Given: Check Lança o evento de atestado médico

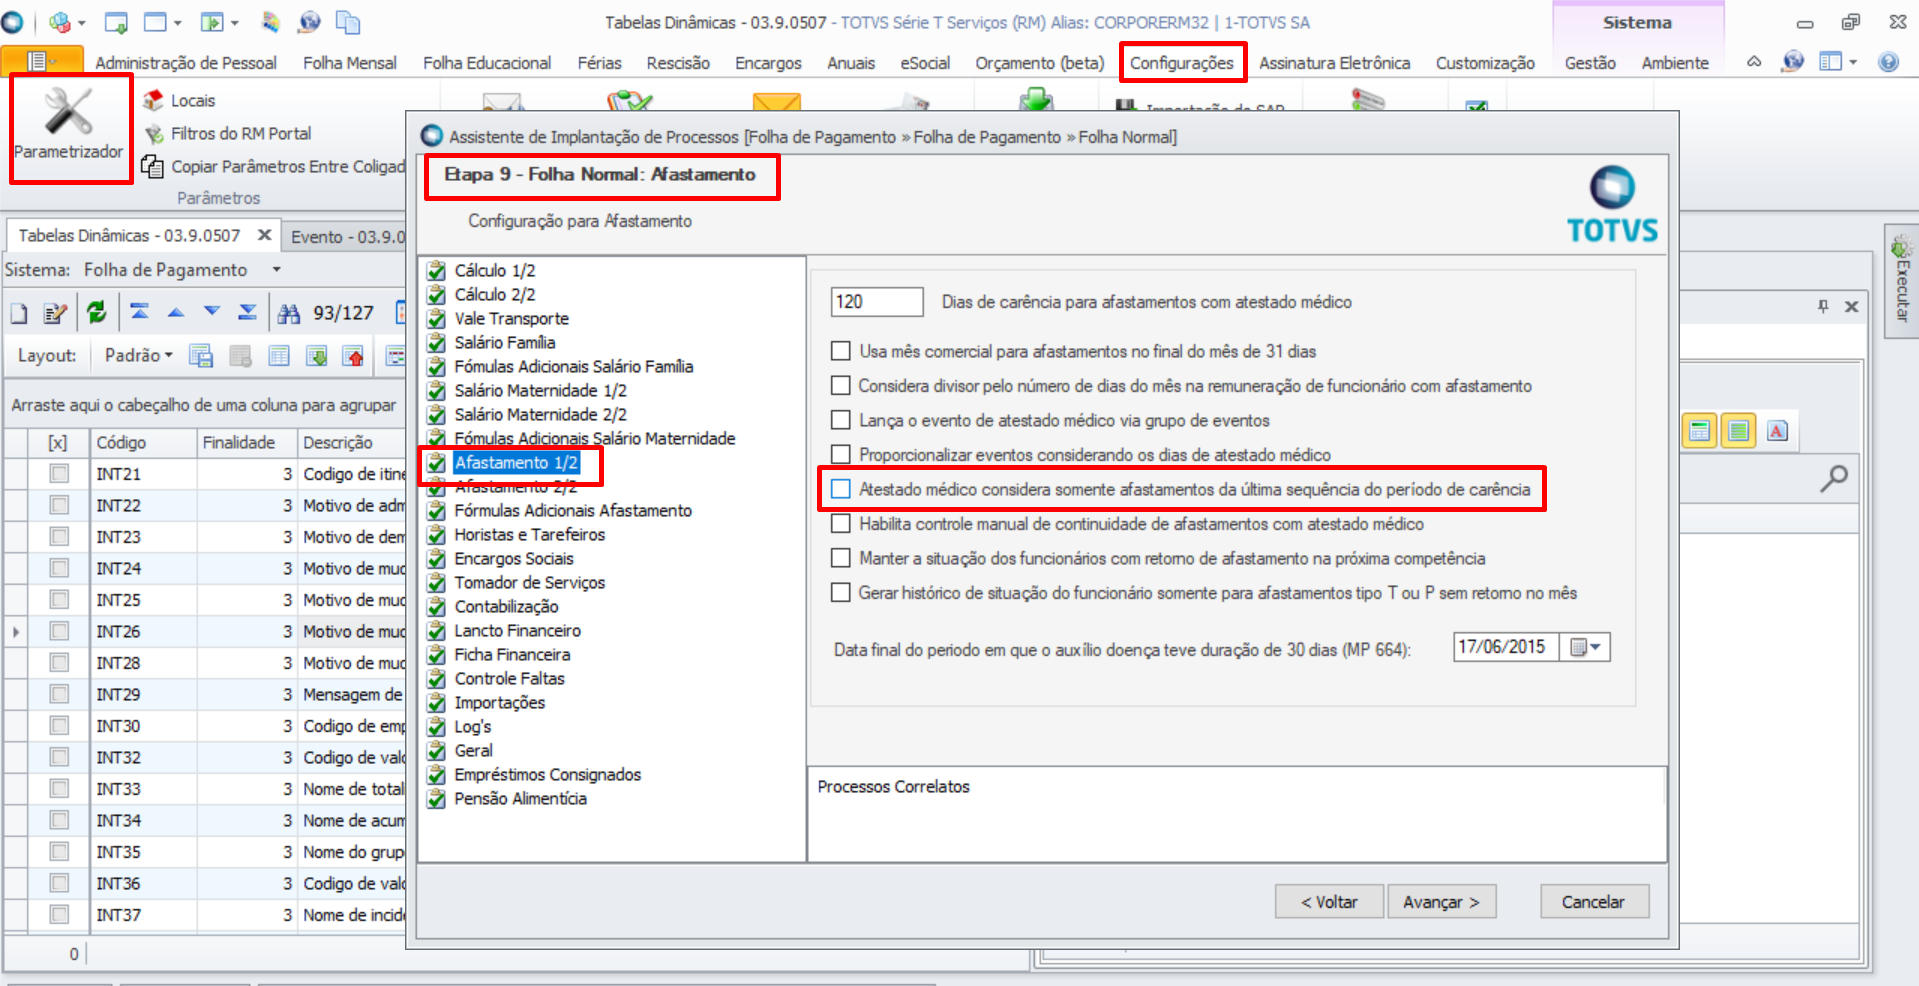Looking at the screenshot, I should (841, 420).
